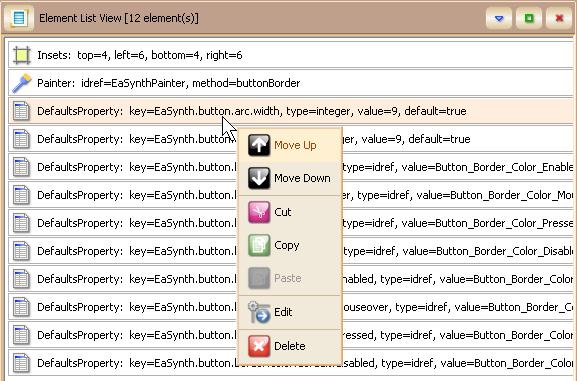Click document icon of Button_Border_Color_Enable row

21,167
